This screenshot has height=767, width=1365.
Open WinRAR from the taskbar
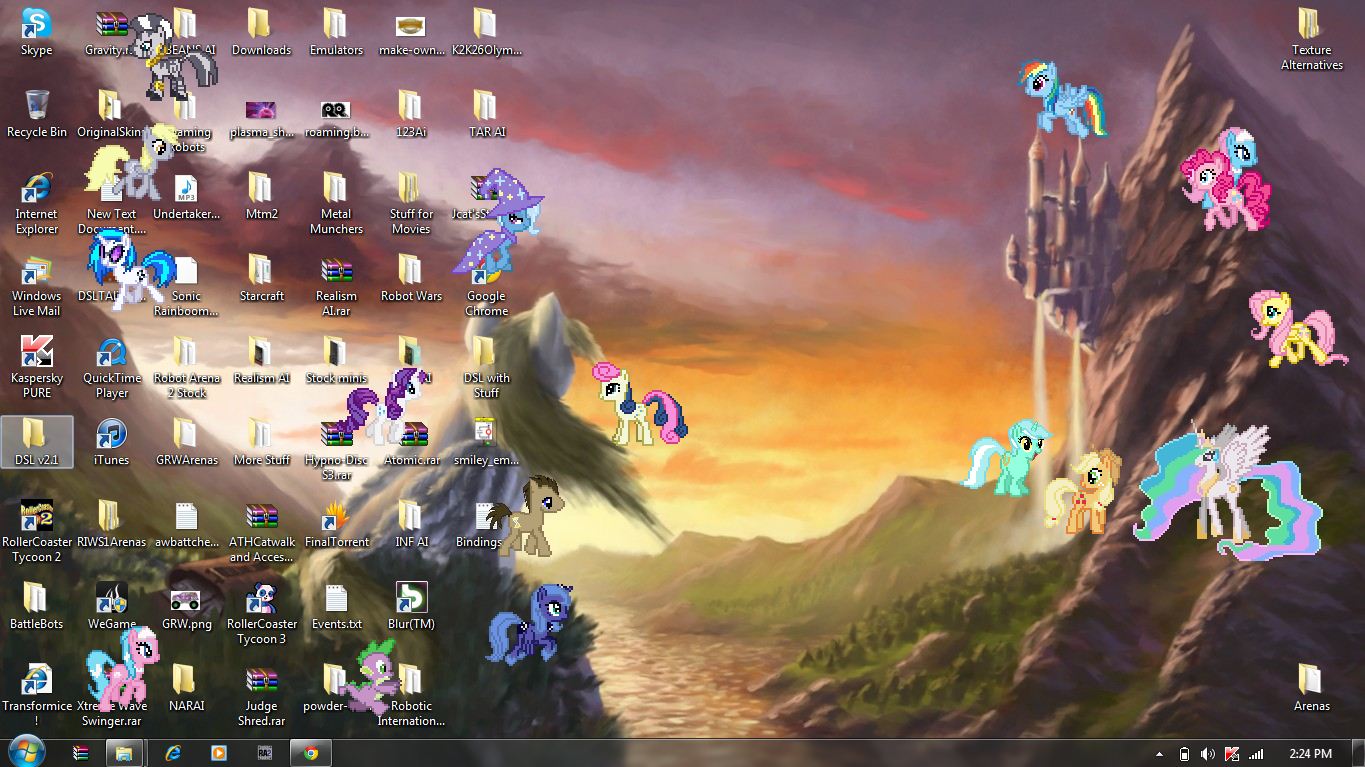(81, 753)
